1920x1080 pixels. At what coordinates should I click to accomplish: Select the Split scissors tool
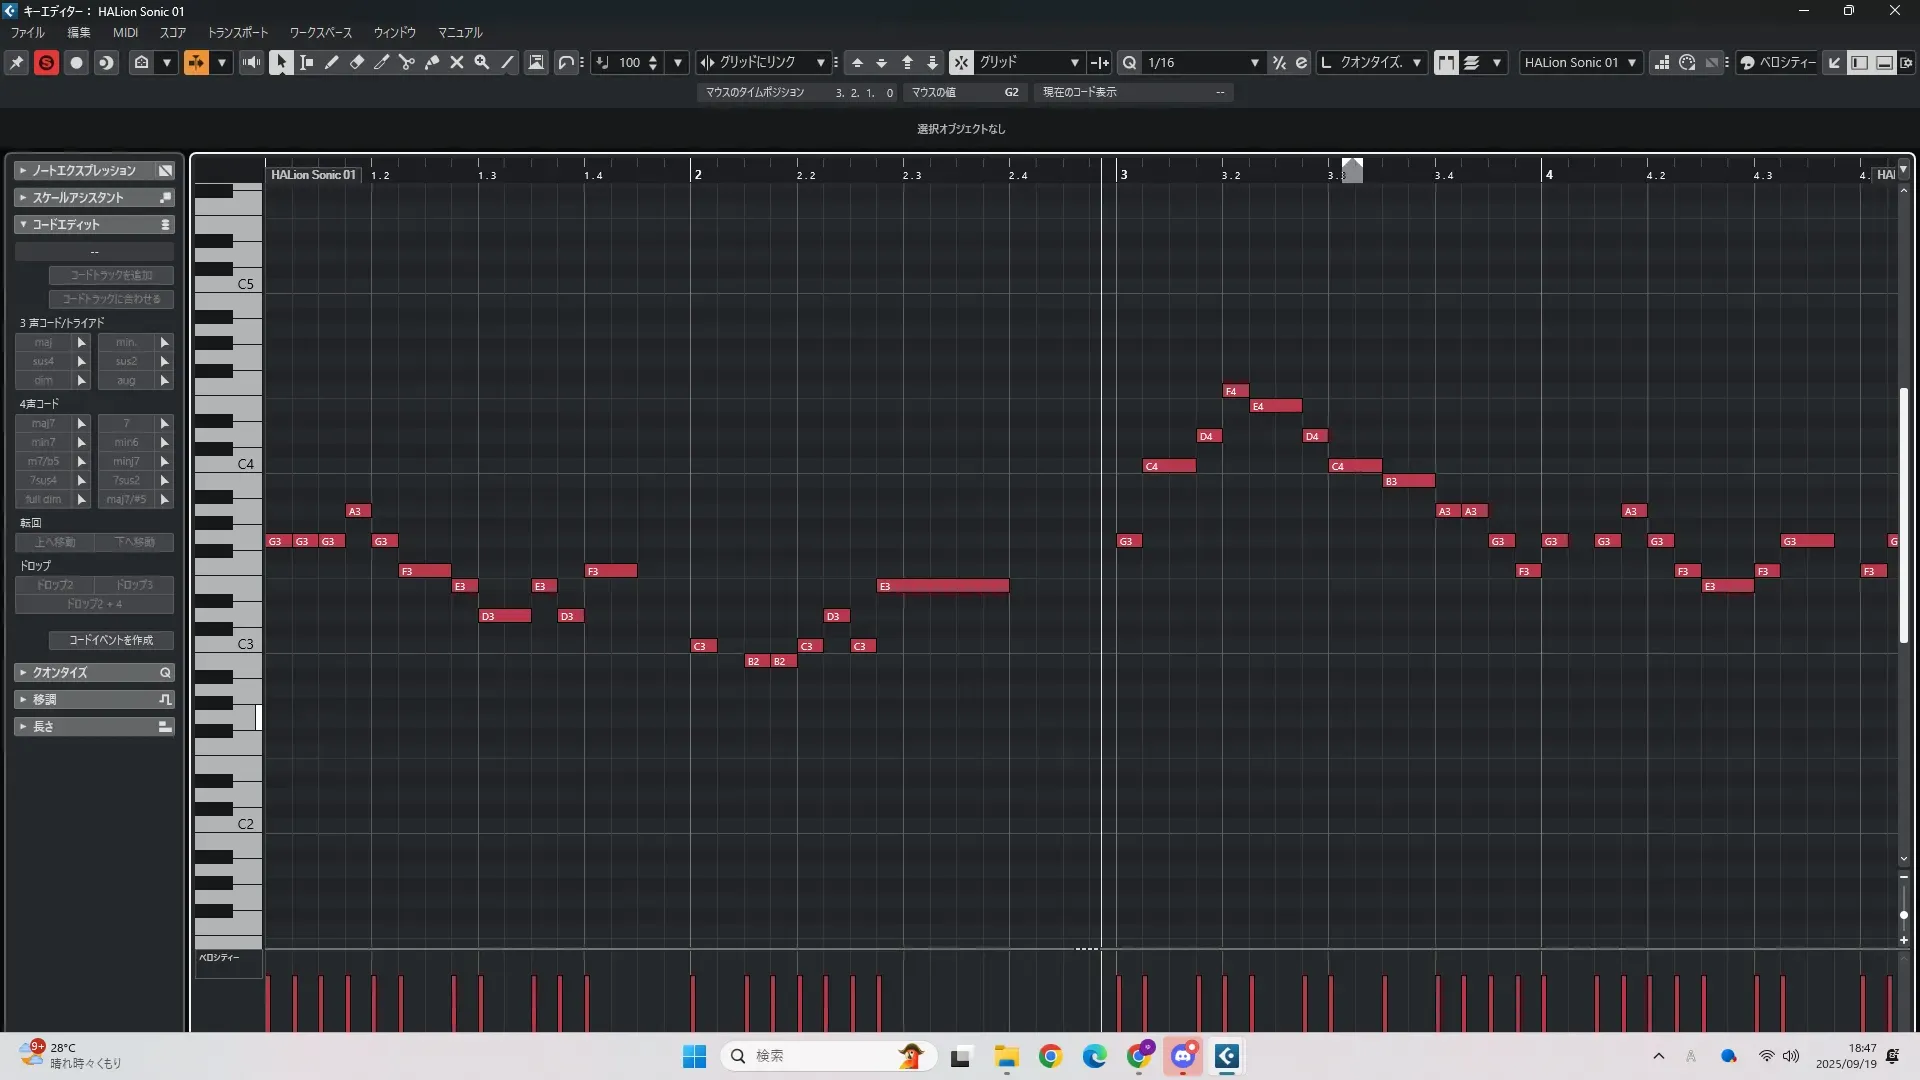tap(407, 62)
